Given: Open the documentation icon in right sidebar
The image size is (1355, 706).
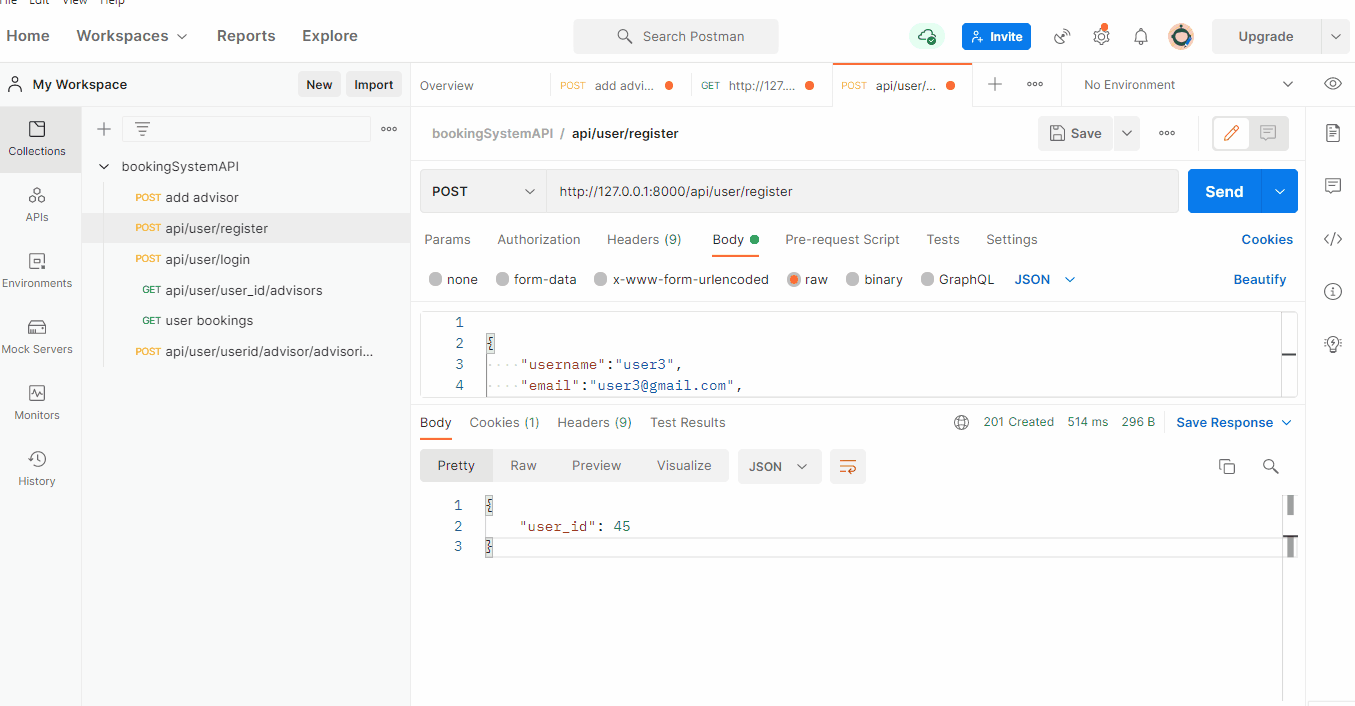Looking at the screenshot, I should click(x=1332, y=133).
